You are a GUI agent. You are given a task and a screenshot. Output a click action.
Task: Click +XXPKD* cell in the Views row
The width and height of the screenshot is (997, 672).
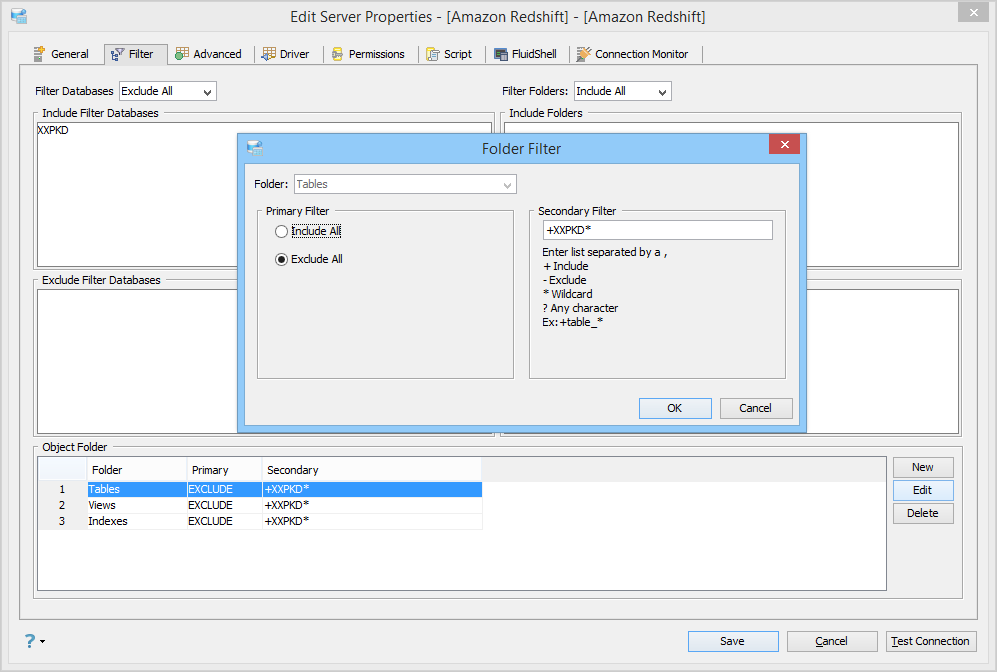(372, 505)
